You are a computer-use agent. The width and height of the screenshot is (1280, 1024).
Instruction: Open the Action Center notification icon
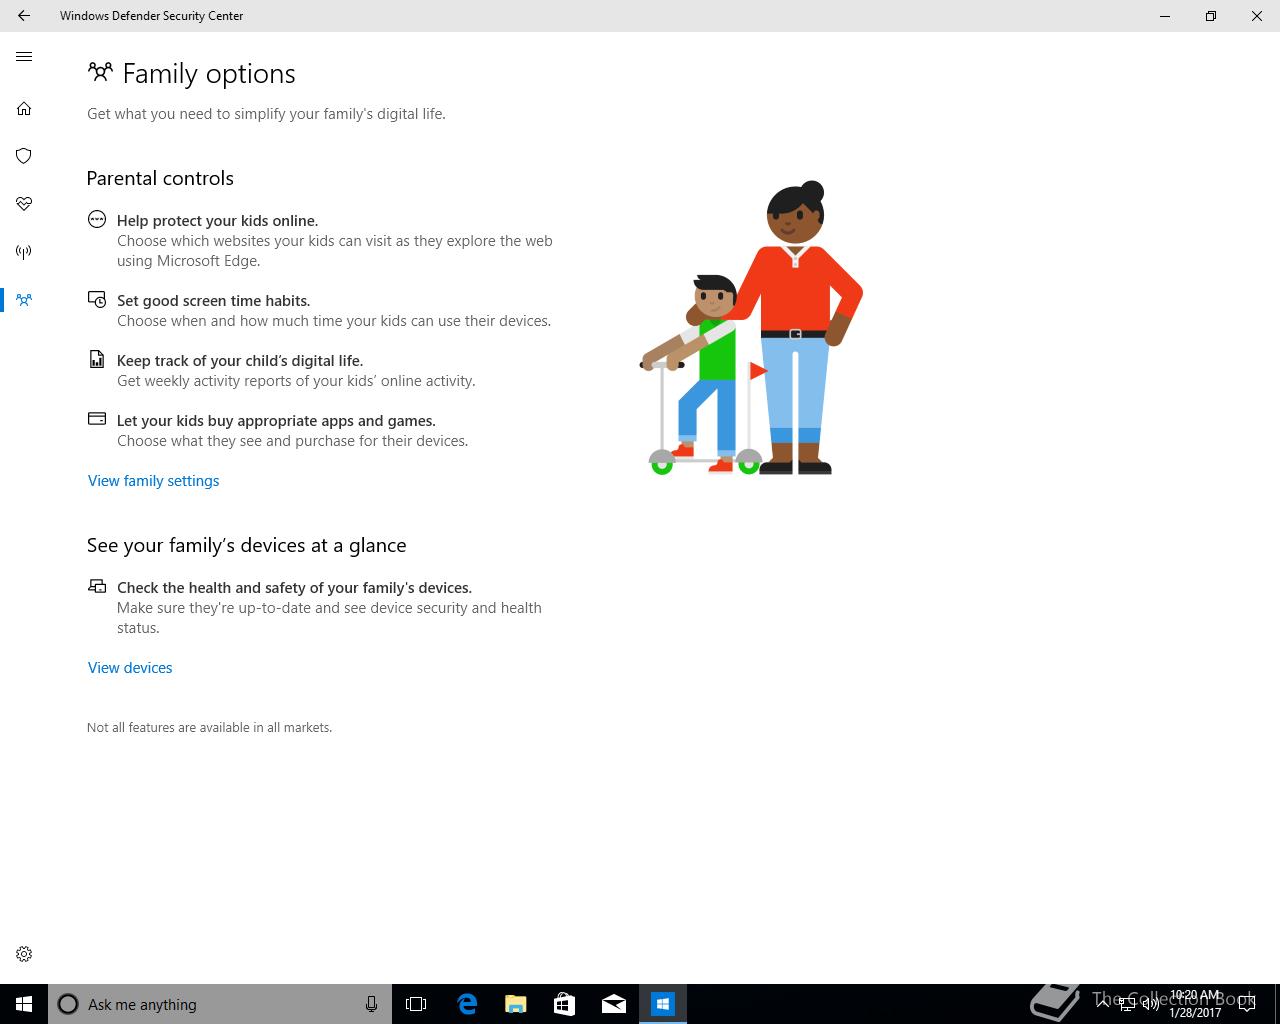tap(1246, 1004)
